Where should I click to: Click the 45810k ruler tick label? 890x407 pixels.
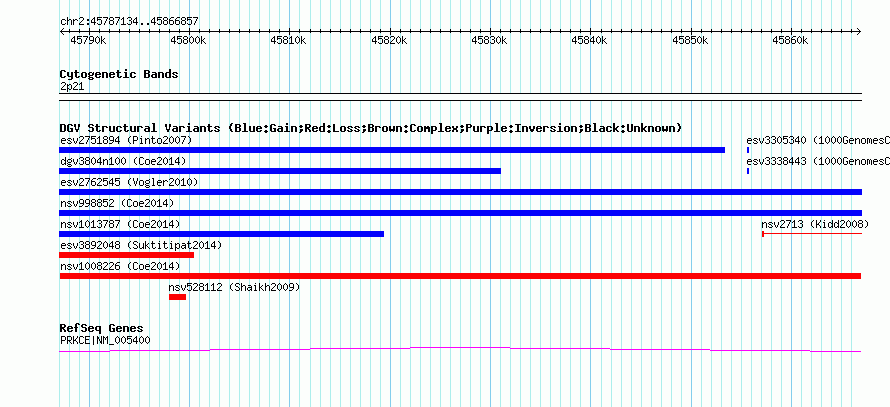click(288, 40)
